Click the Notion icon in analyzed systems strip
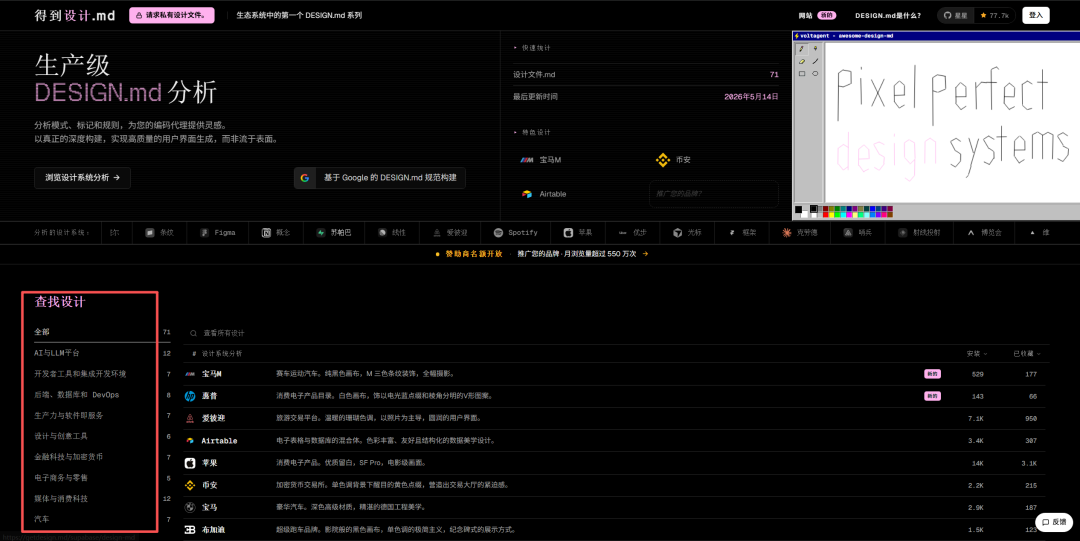The width and height of the screenshot is (1080, 541). point(266,233)
